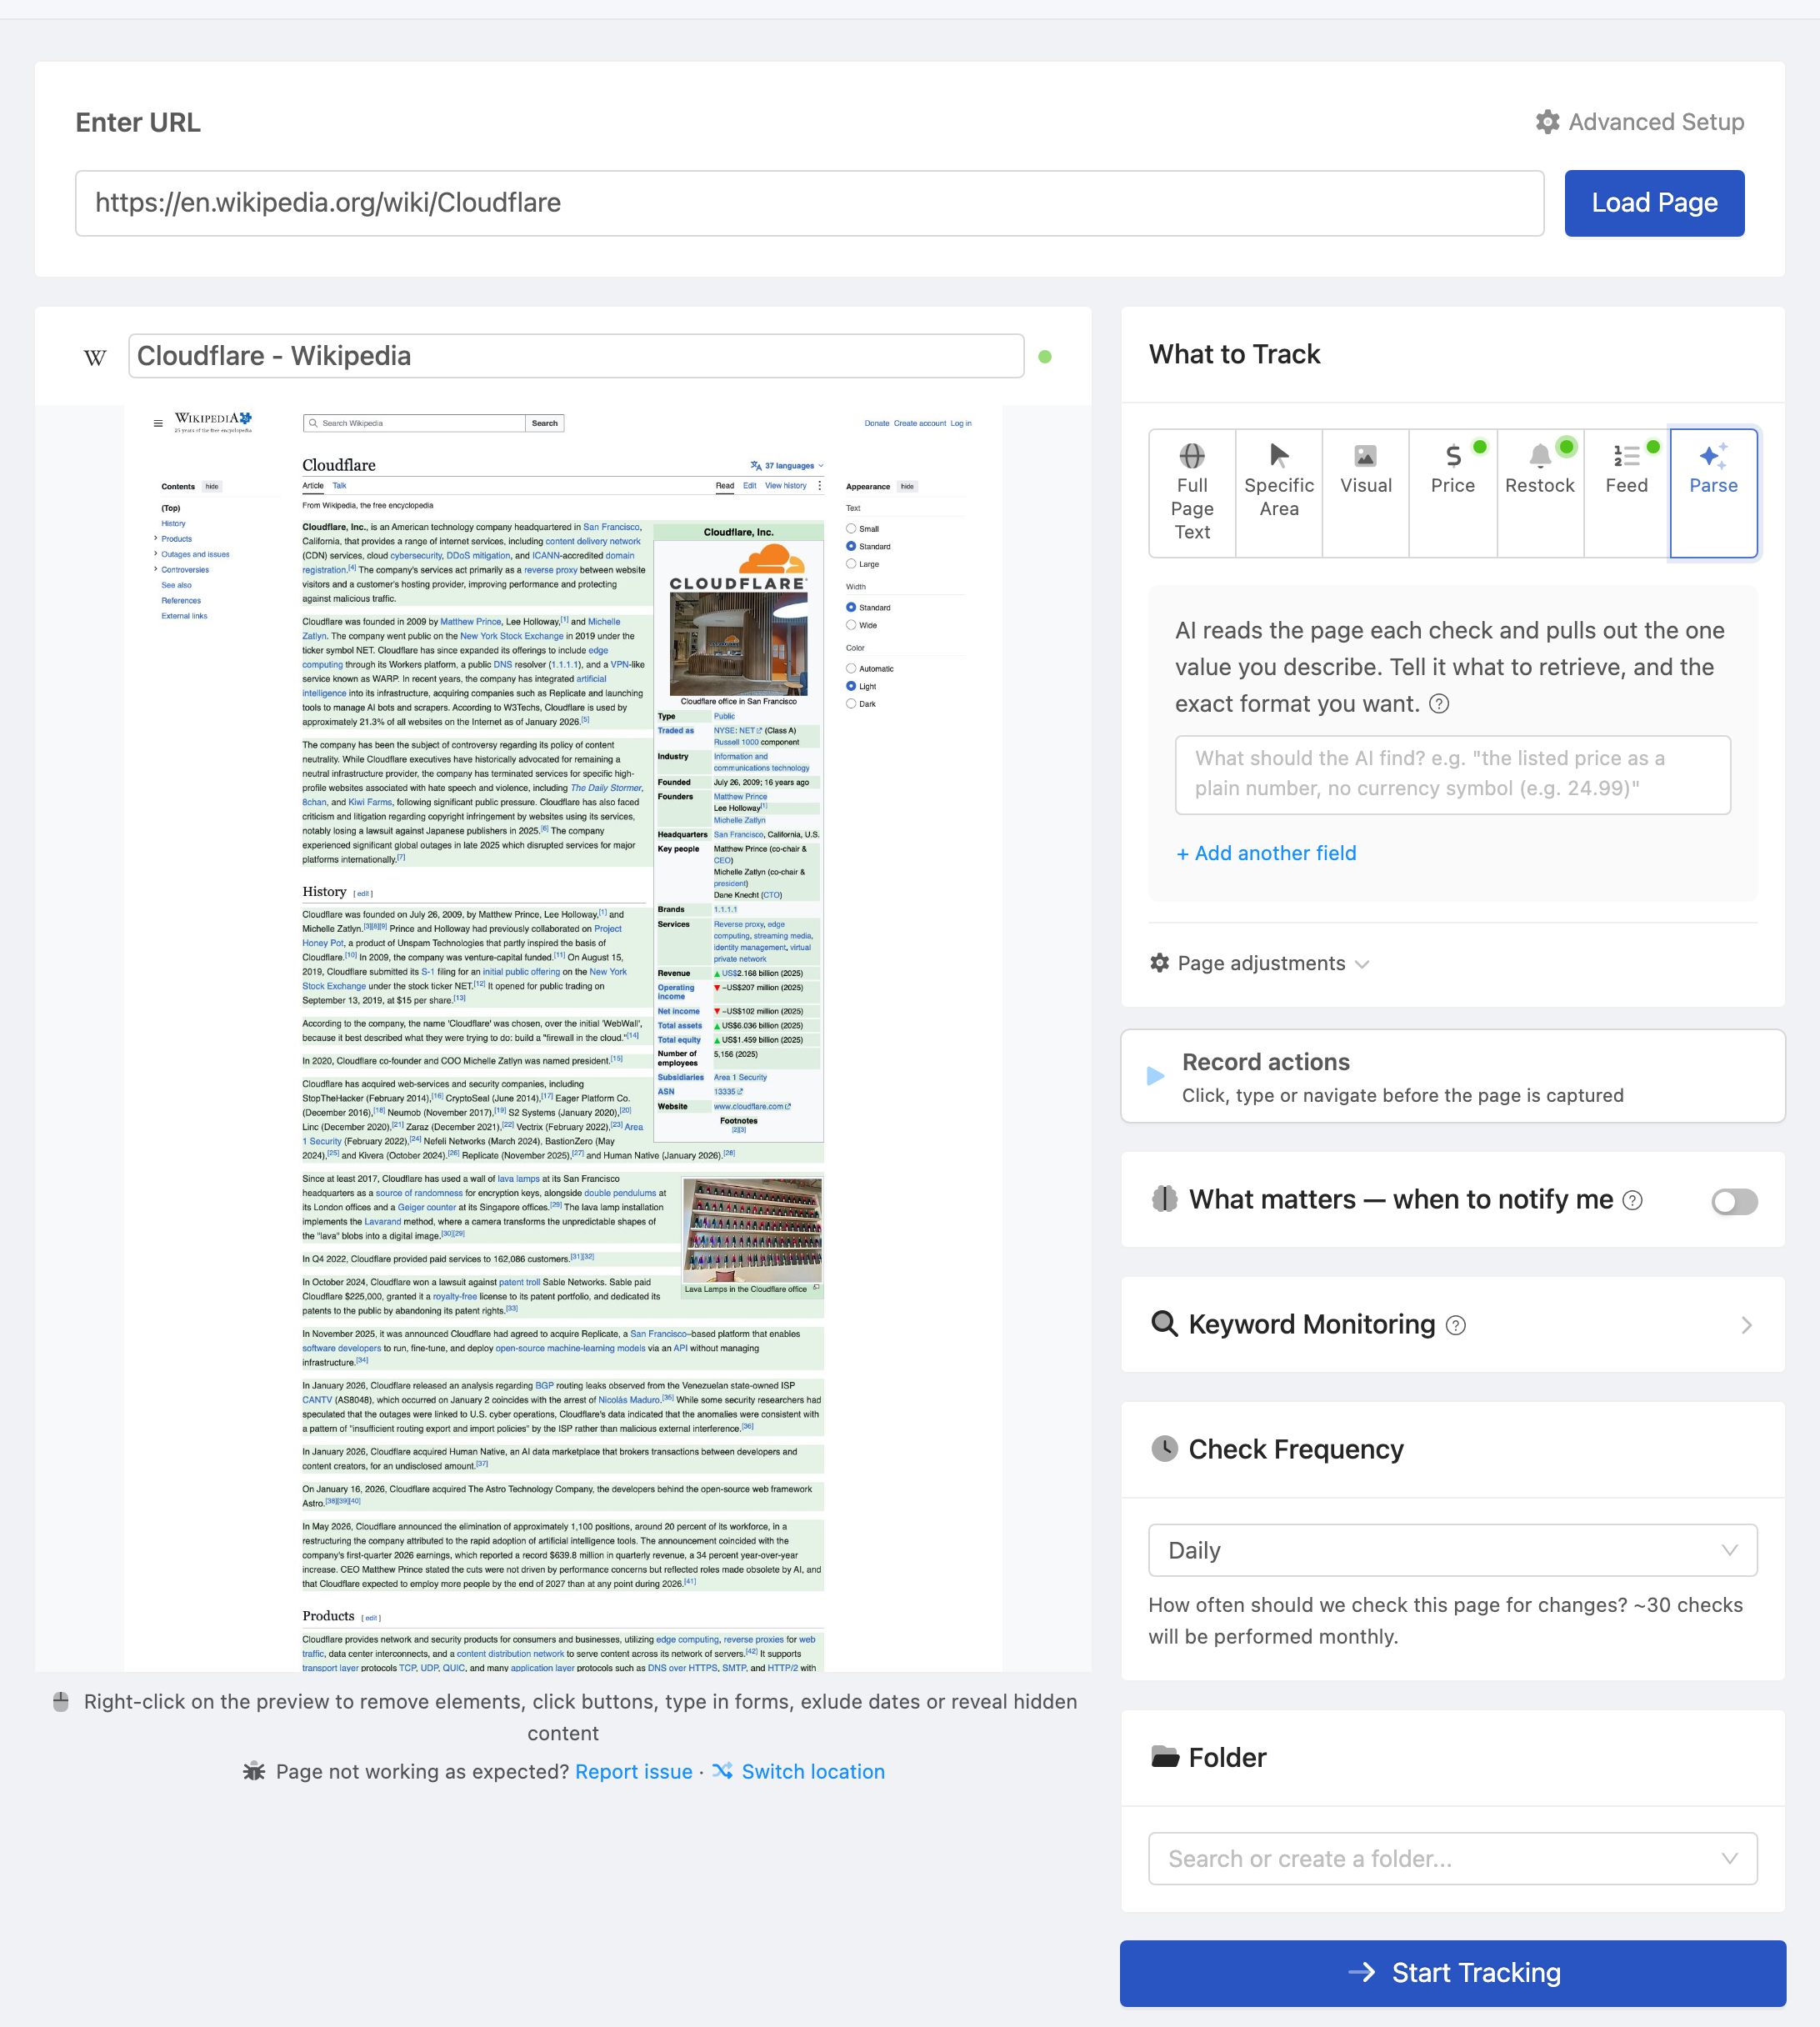This screenshot has height=2027, width=1820.
Task: Select the Specific Area tracking tab
Action: 1279,493
